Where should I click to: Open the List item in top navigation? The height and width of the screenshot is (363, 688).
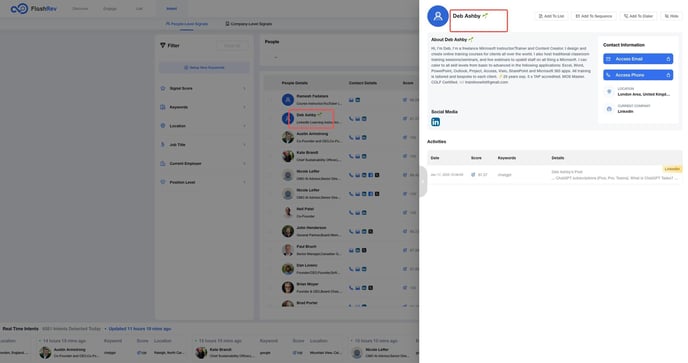[x=139, y=9]
